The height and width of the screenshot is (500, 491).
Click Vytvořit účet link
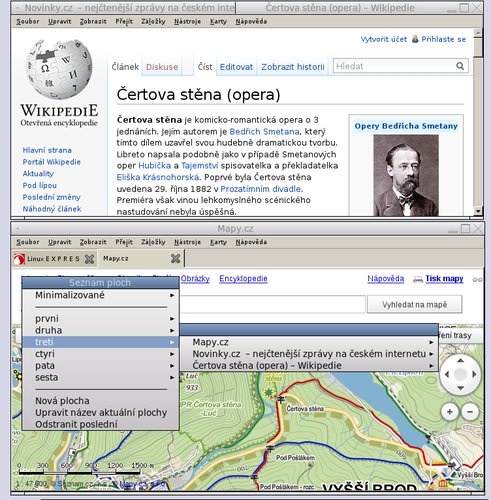click(x=384, y=39)
